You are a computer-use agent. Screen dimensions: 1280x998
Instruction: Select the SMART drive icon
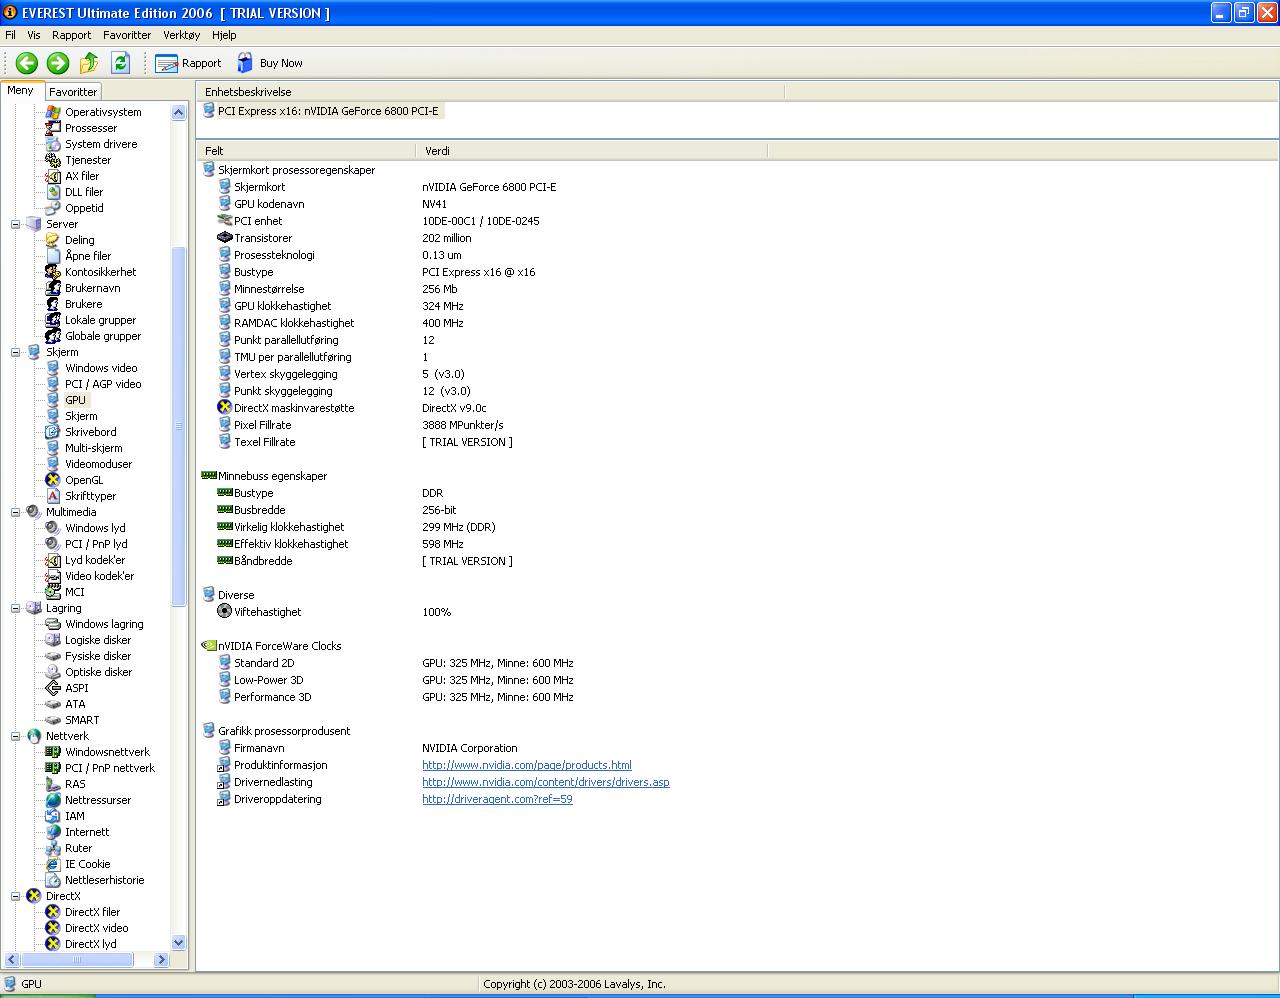click(53, 720)
